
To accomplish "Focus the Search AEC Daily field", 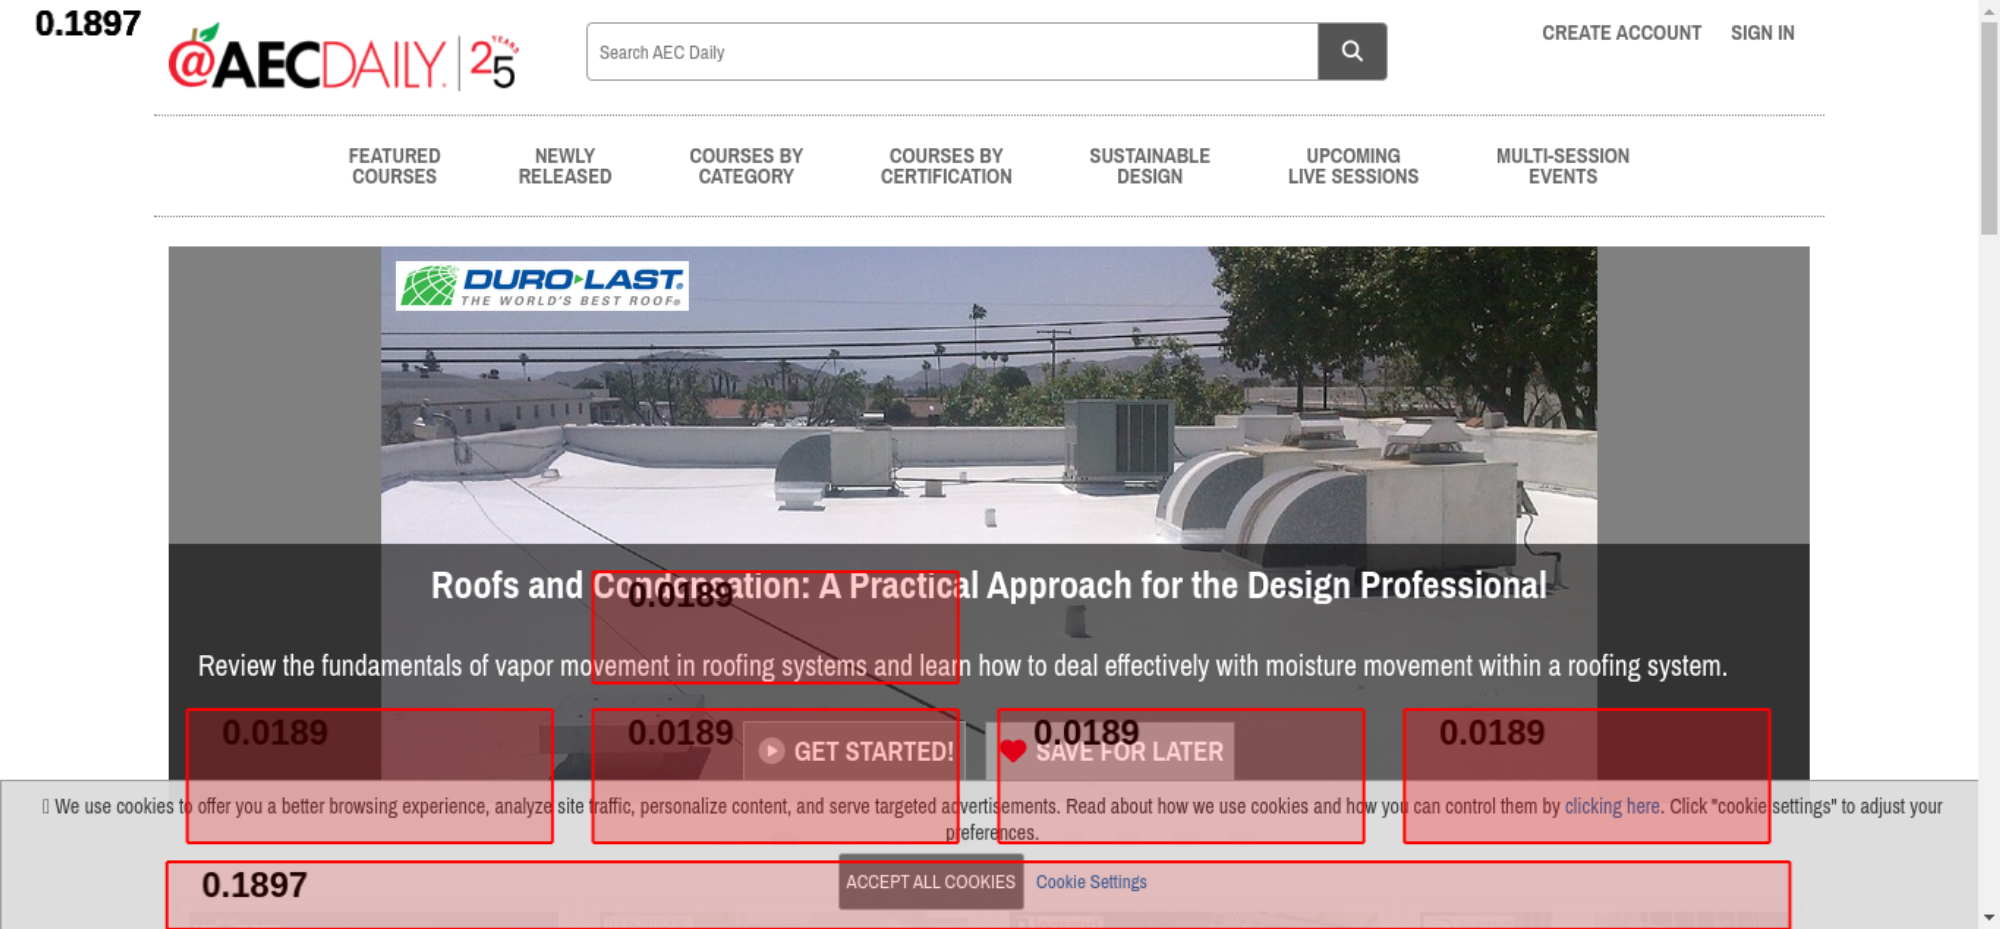I will [x=951, y=52].
